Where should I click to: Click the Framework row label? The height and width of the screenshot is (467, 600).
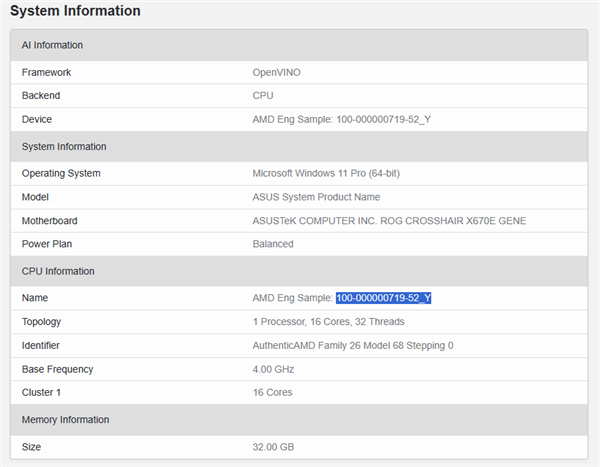click(x=46, y=72)
